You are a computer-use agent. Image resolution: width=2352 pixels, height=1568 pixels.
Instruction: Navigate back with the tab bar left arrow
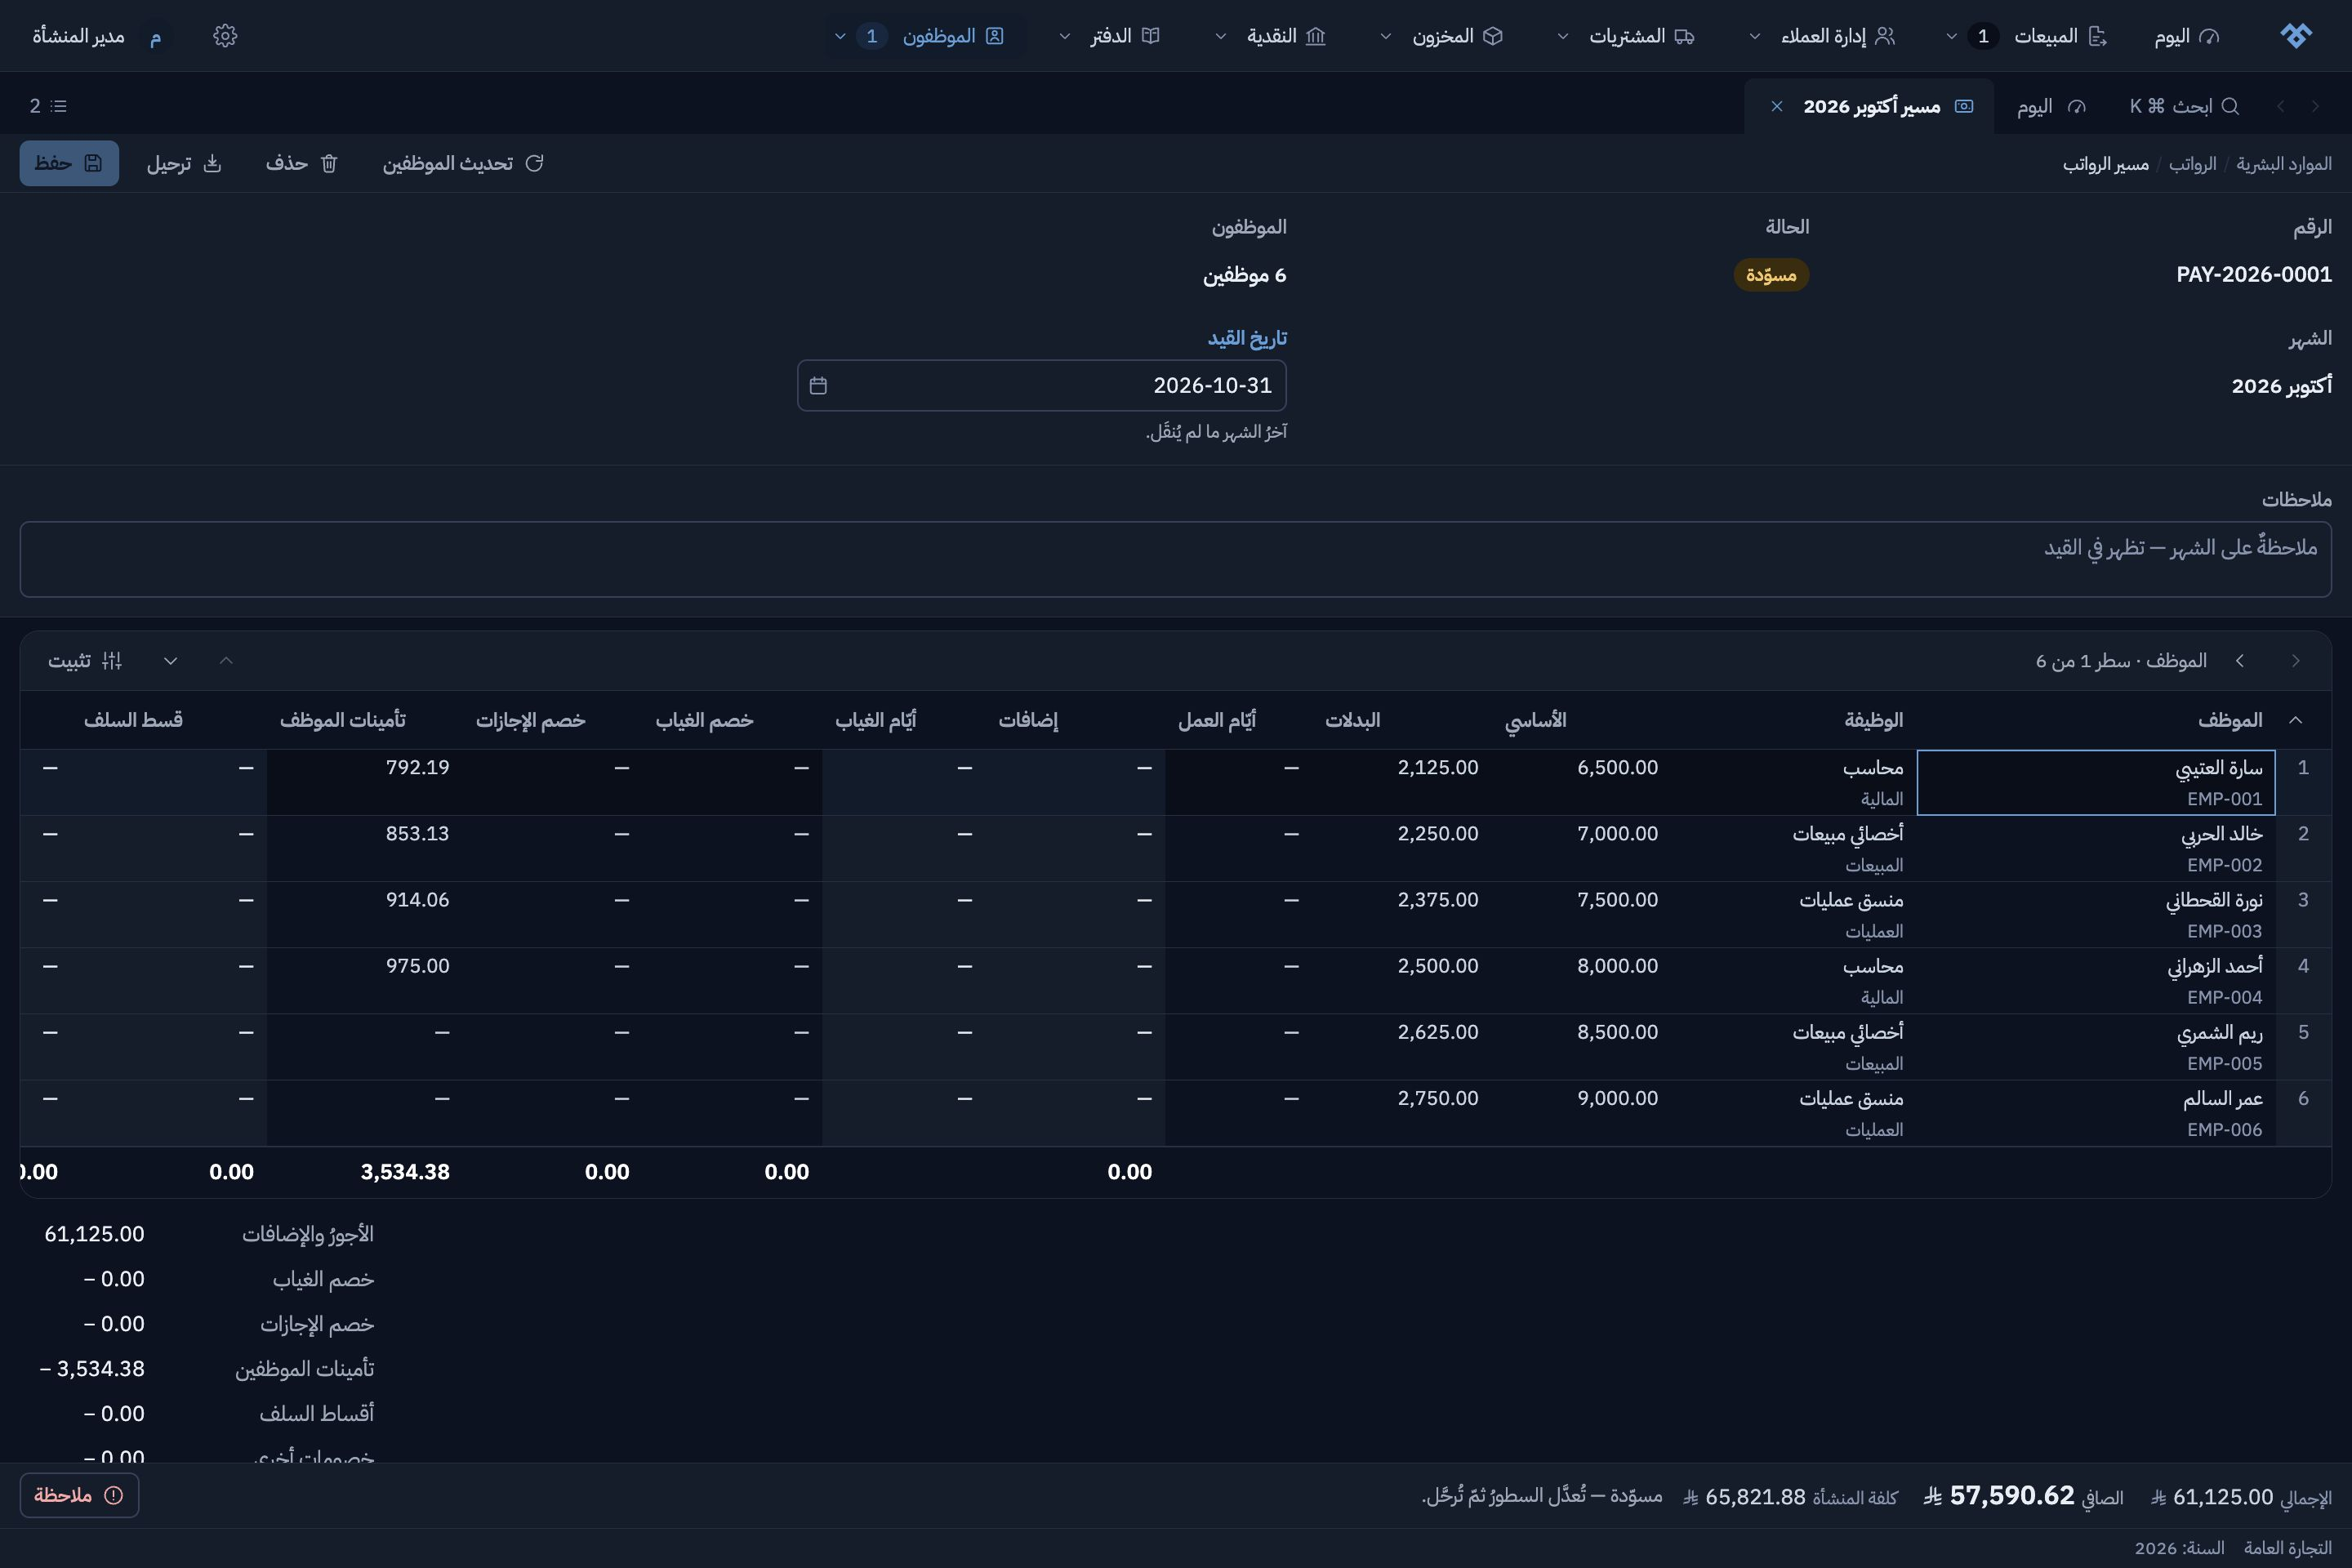pos(2280,106)
